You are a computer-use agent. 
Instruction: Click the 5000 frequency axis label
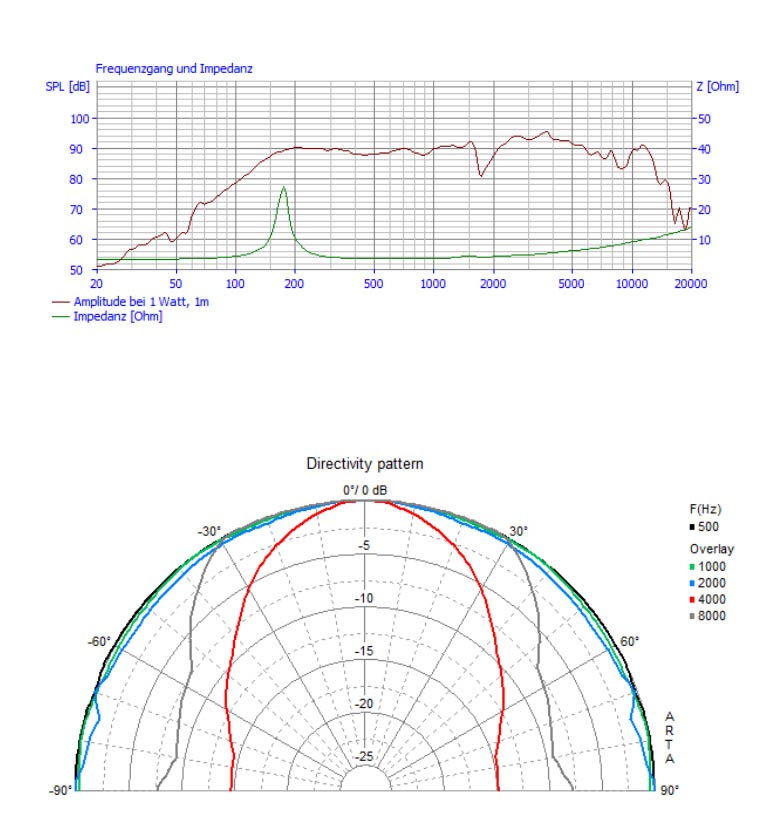pyautogui.click(x=571, y=284)
